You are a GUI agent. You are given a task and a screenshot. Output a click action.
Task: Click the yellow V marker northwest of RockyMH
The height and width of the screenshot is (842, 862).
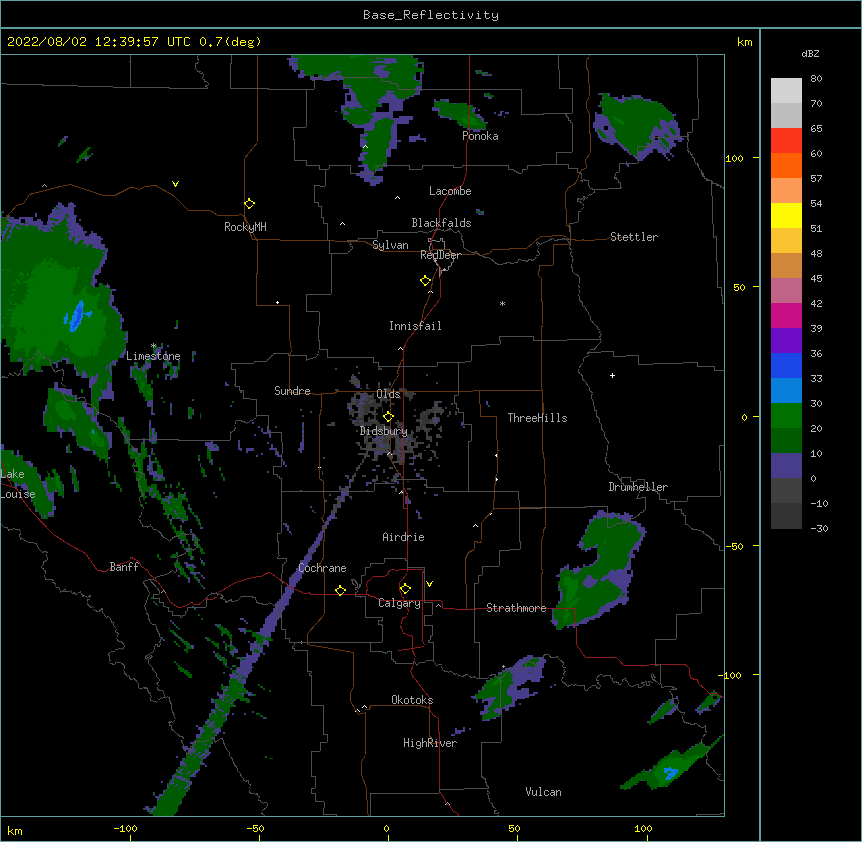point(175,184)
